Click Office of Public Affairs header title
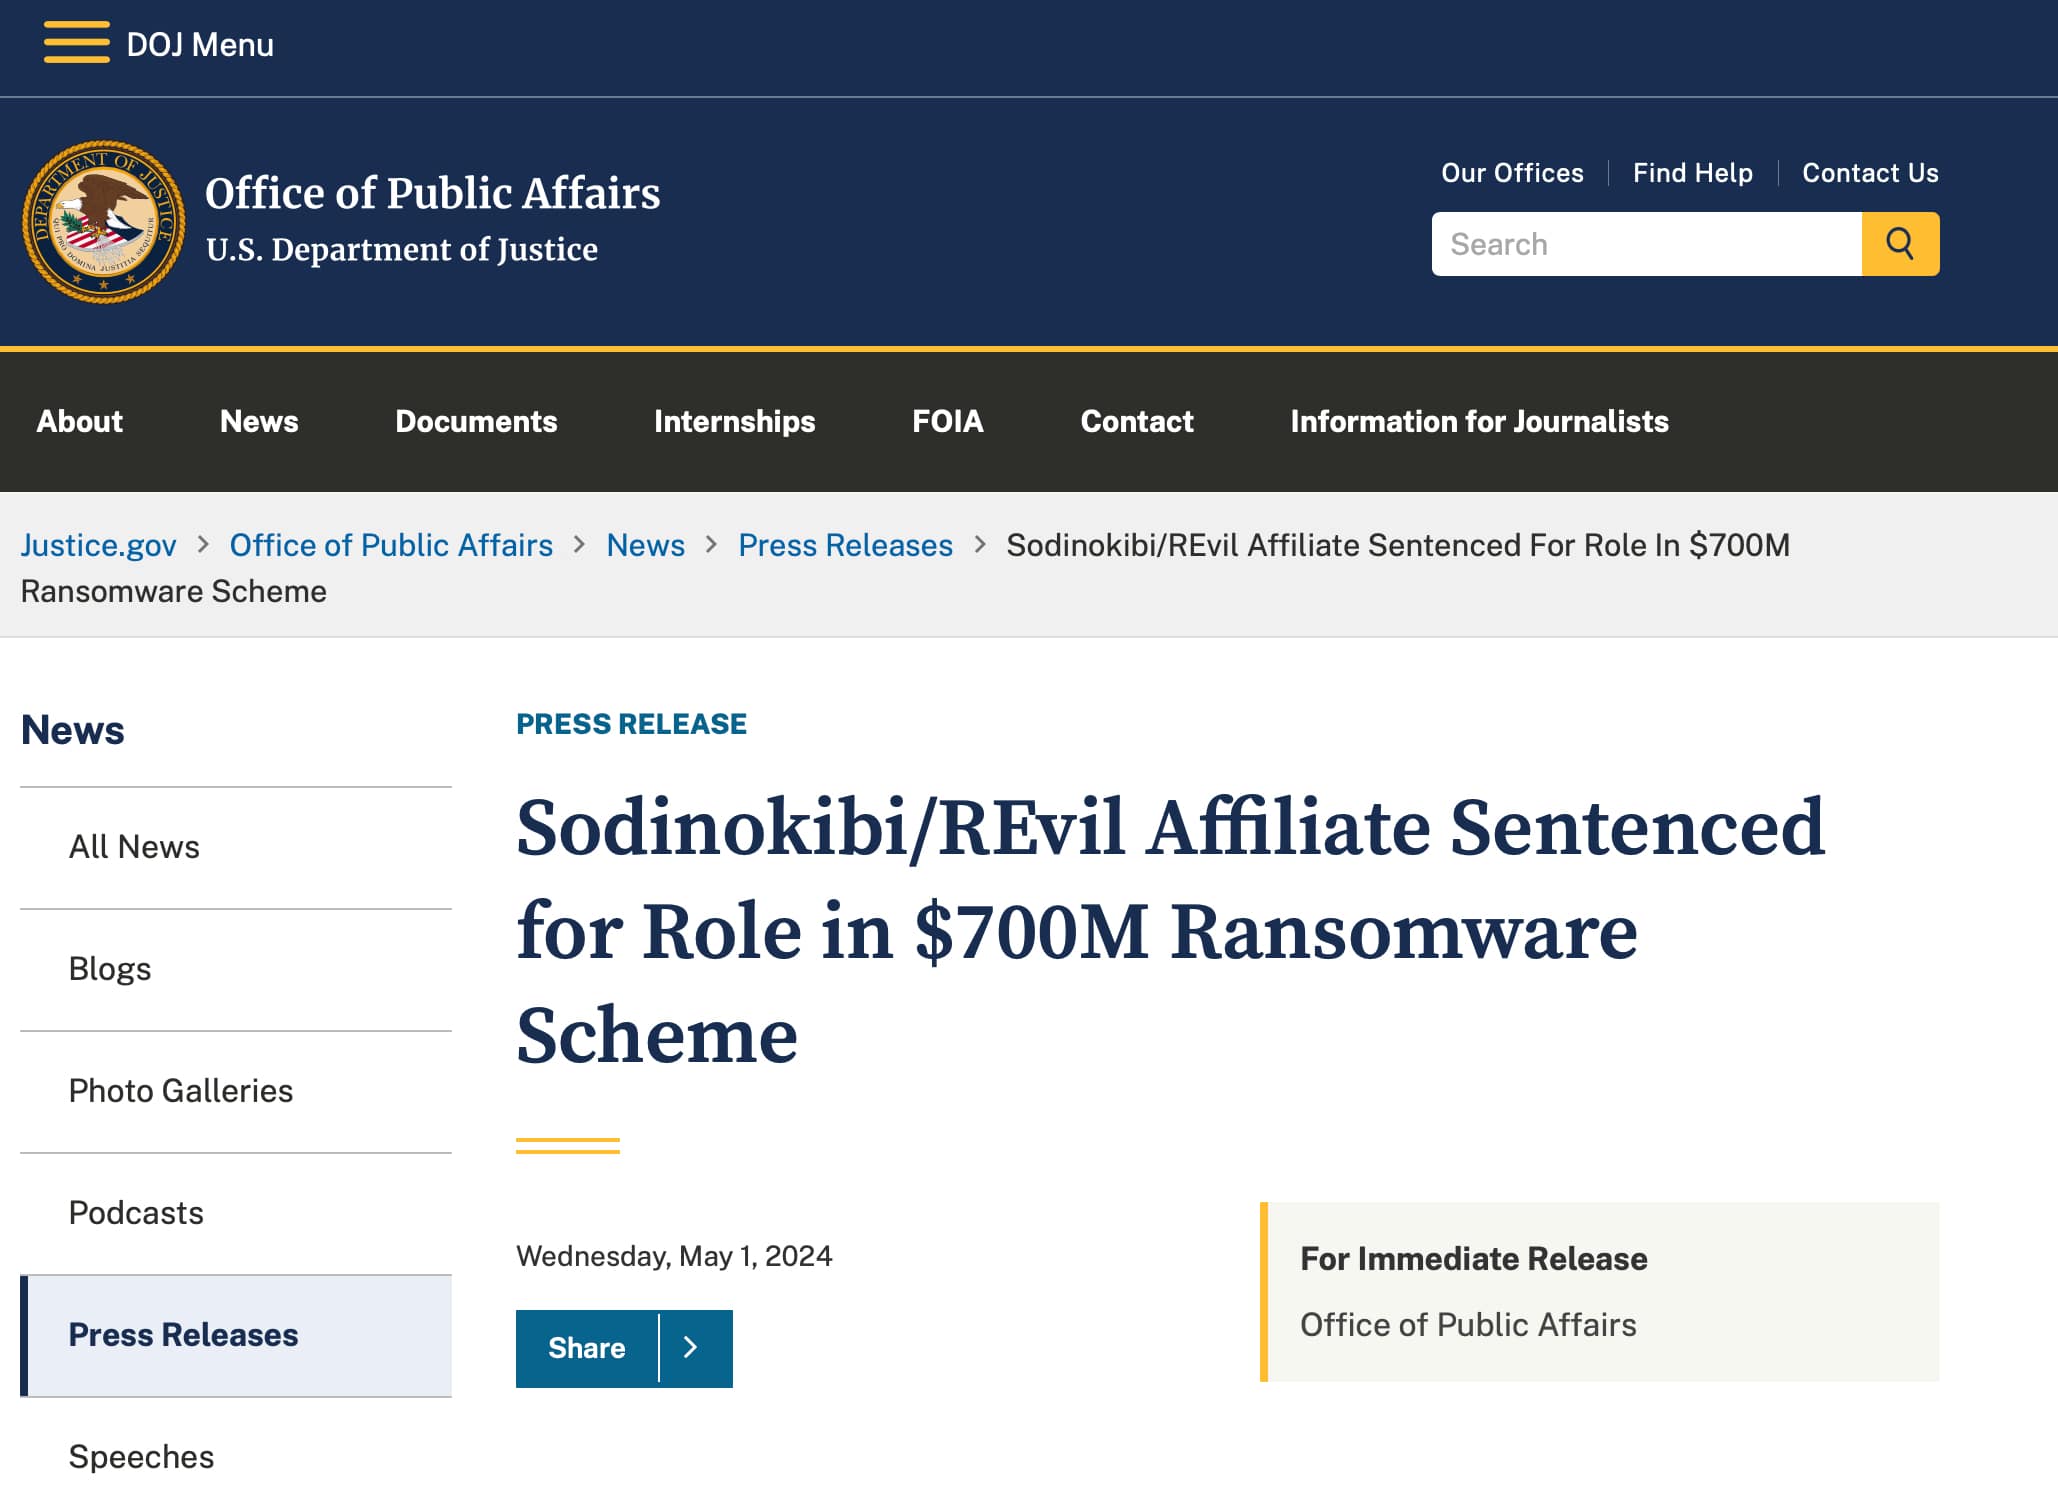The height and width of the screenshot is (1508, 2058). pyautogui.click(x=433, y=193)
